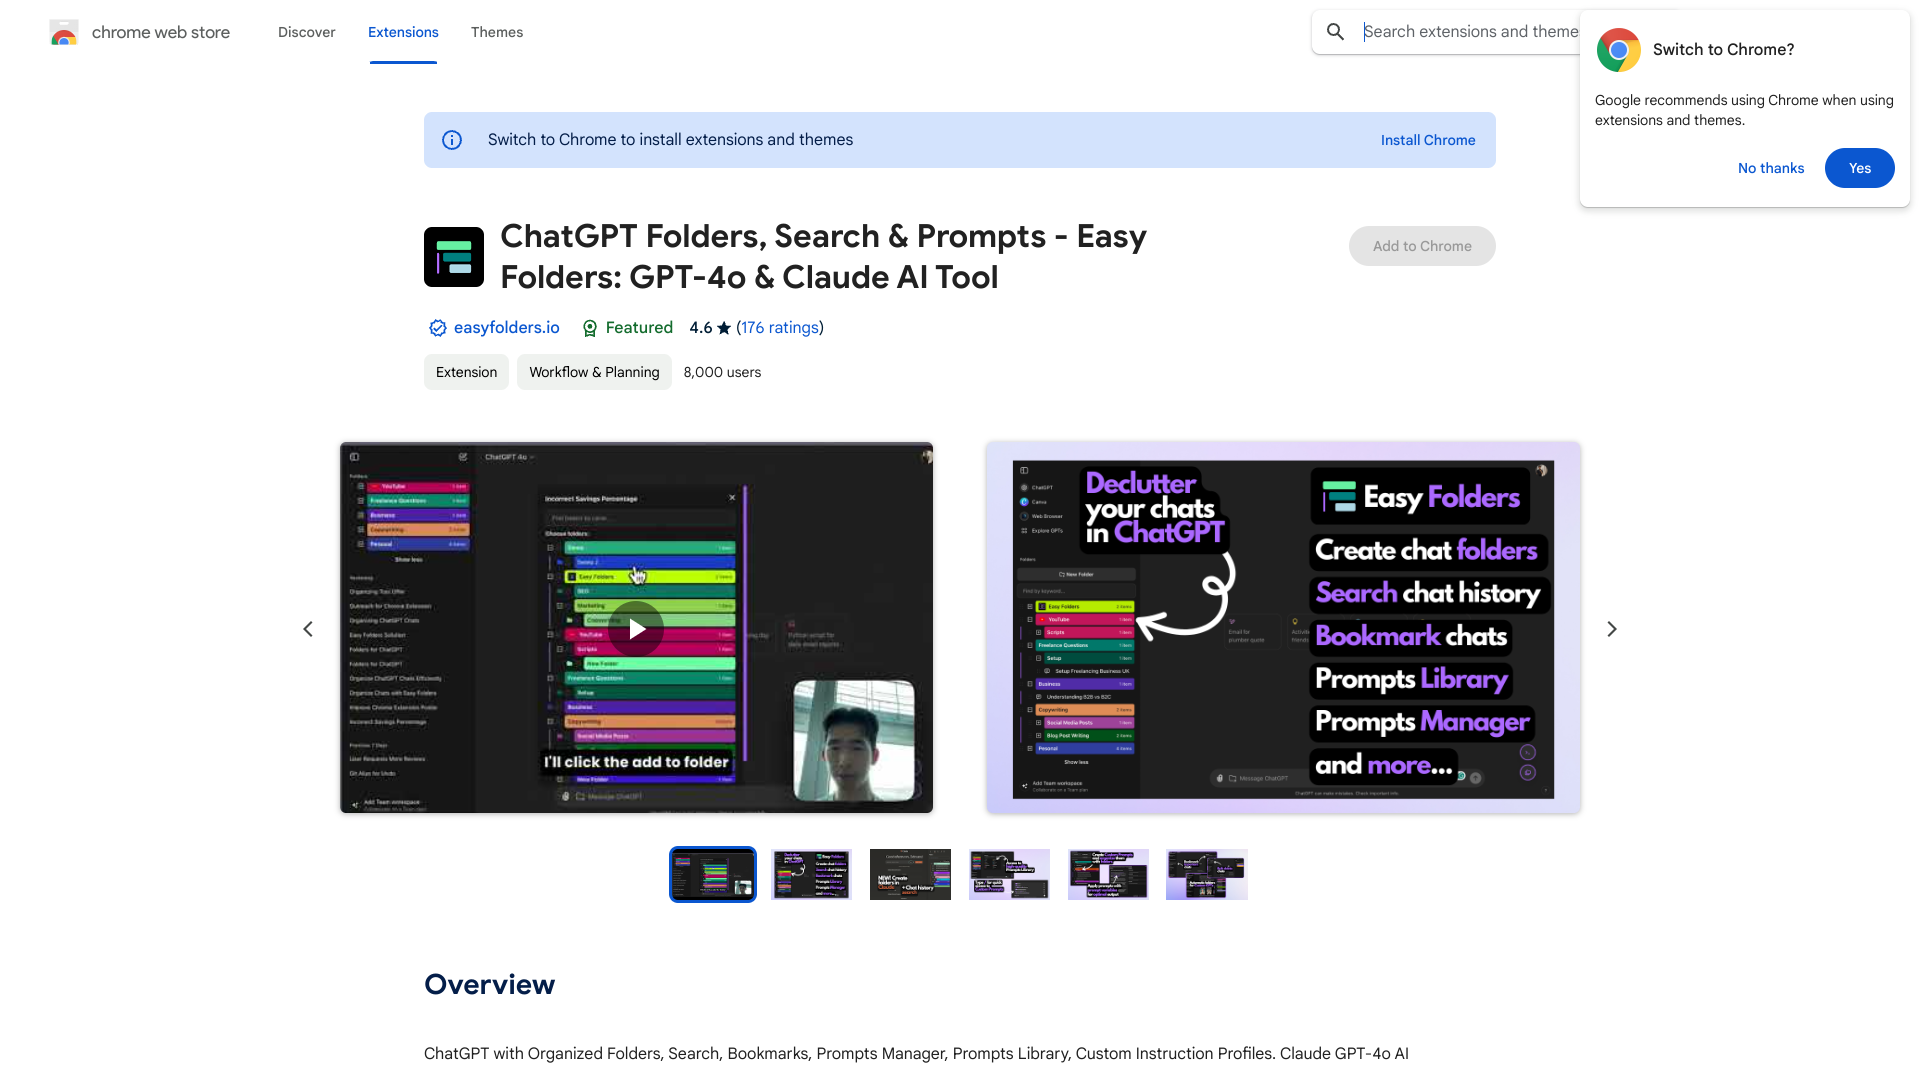Image resolution: width=1920 pixels, height=1080 pixels.
Task: Click the Extension category tag toggle
Action: [x=465, y=372]
